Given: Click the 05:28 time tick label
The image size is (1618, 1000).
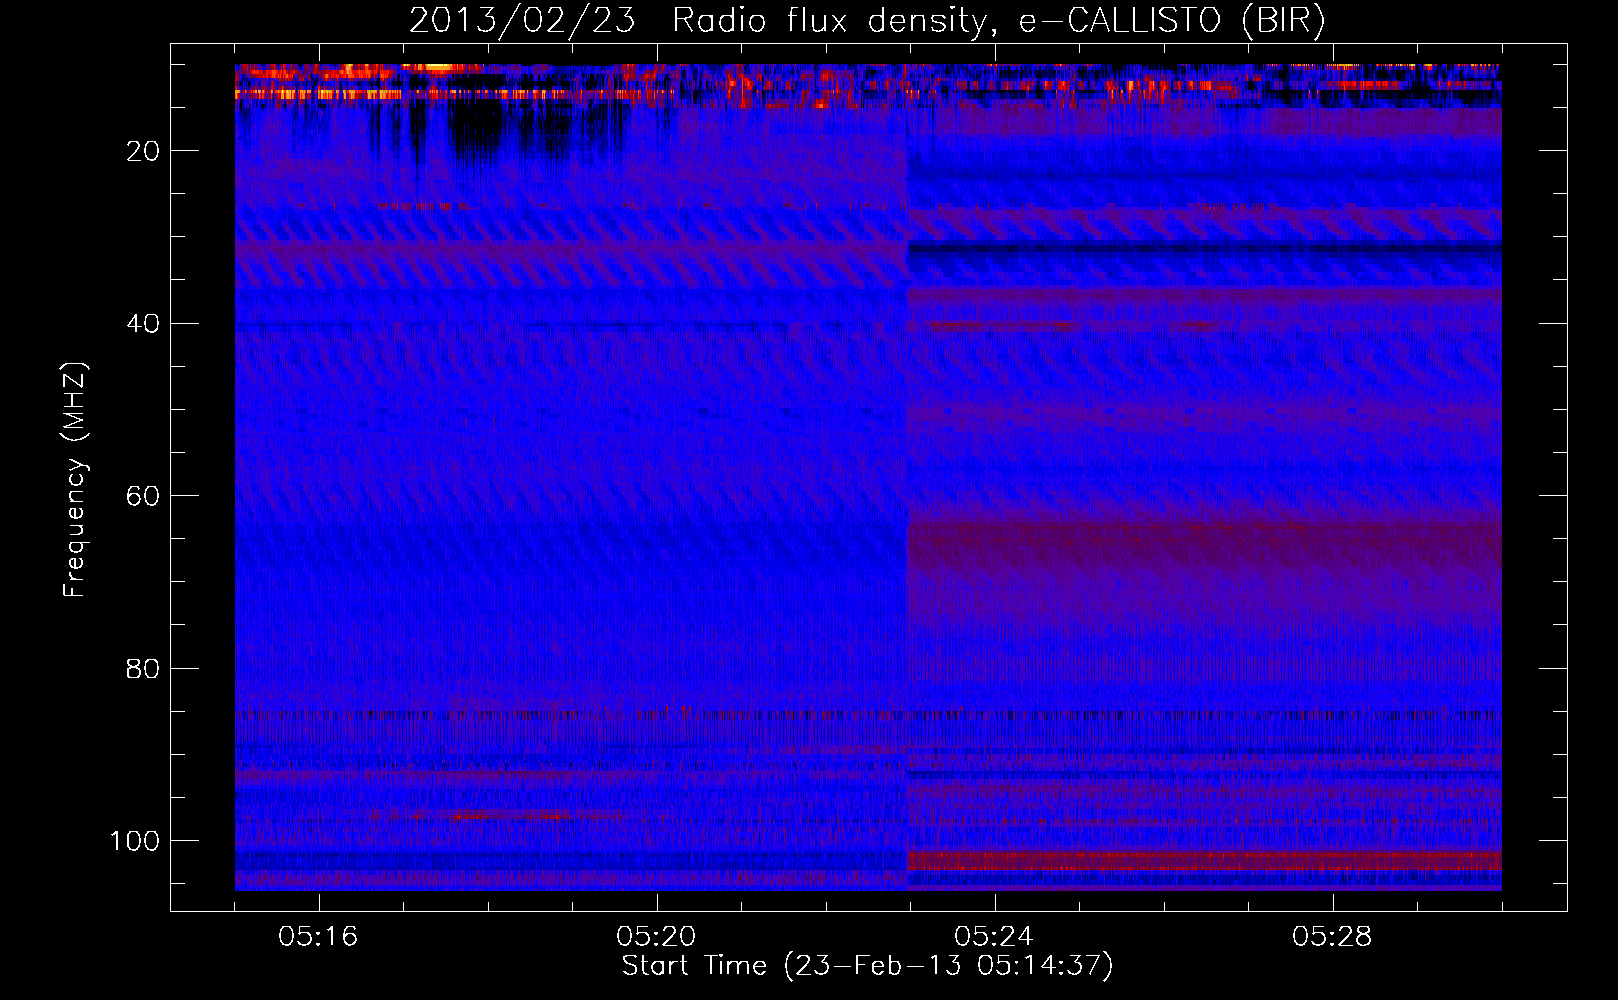Looking at the screenshot, I should click(x=1332, y=937).
